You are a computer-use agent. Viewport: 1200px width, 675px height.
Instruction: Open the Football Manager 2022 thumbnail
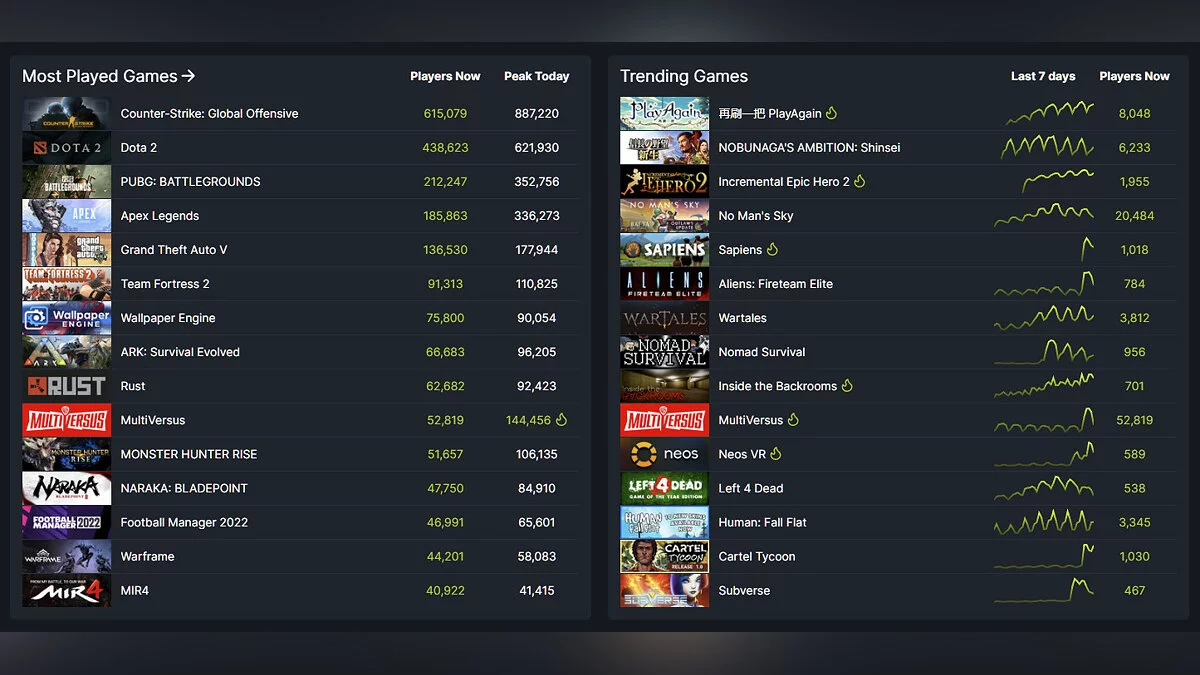coord(67,522)
